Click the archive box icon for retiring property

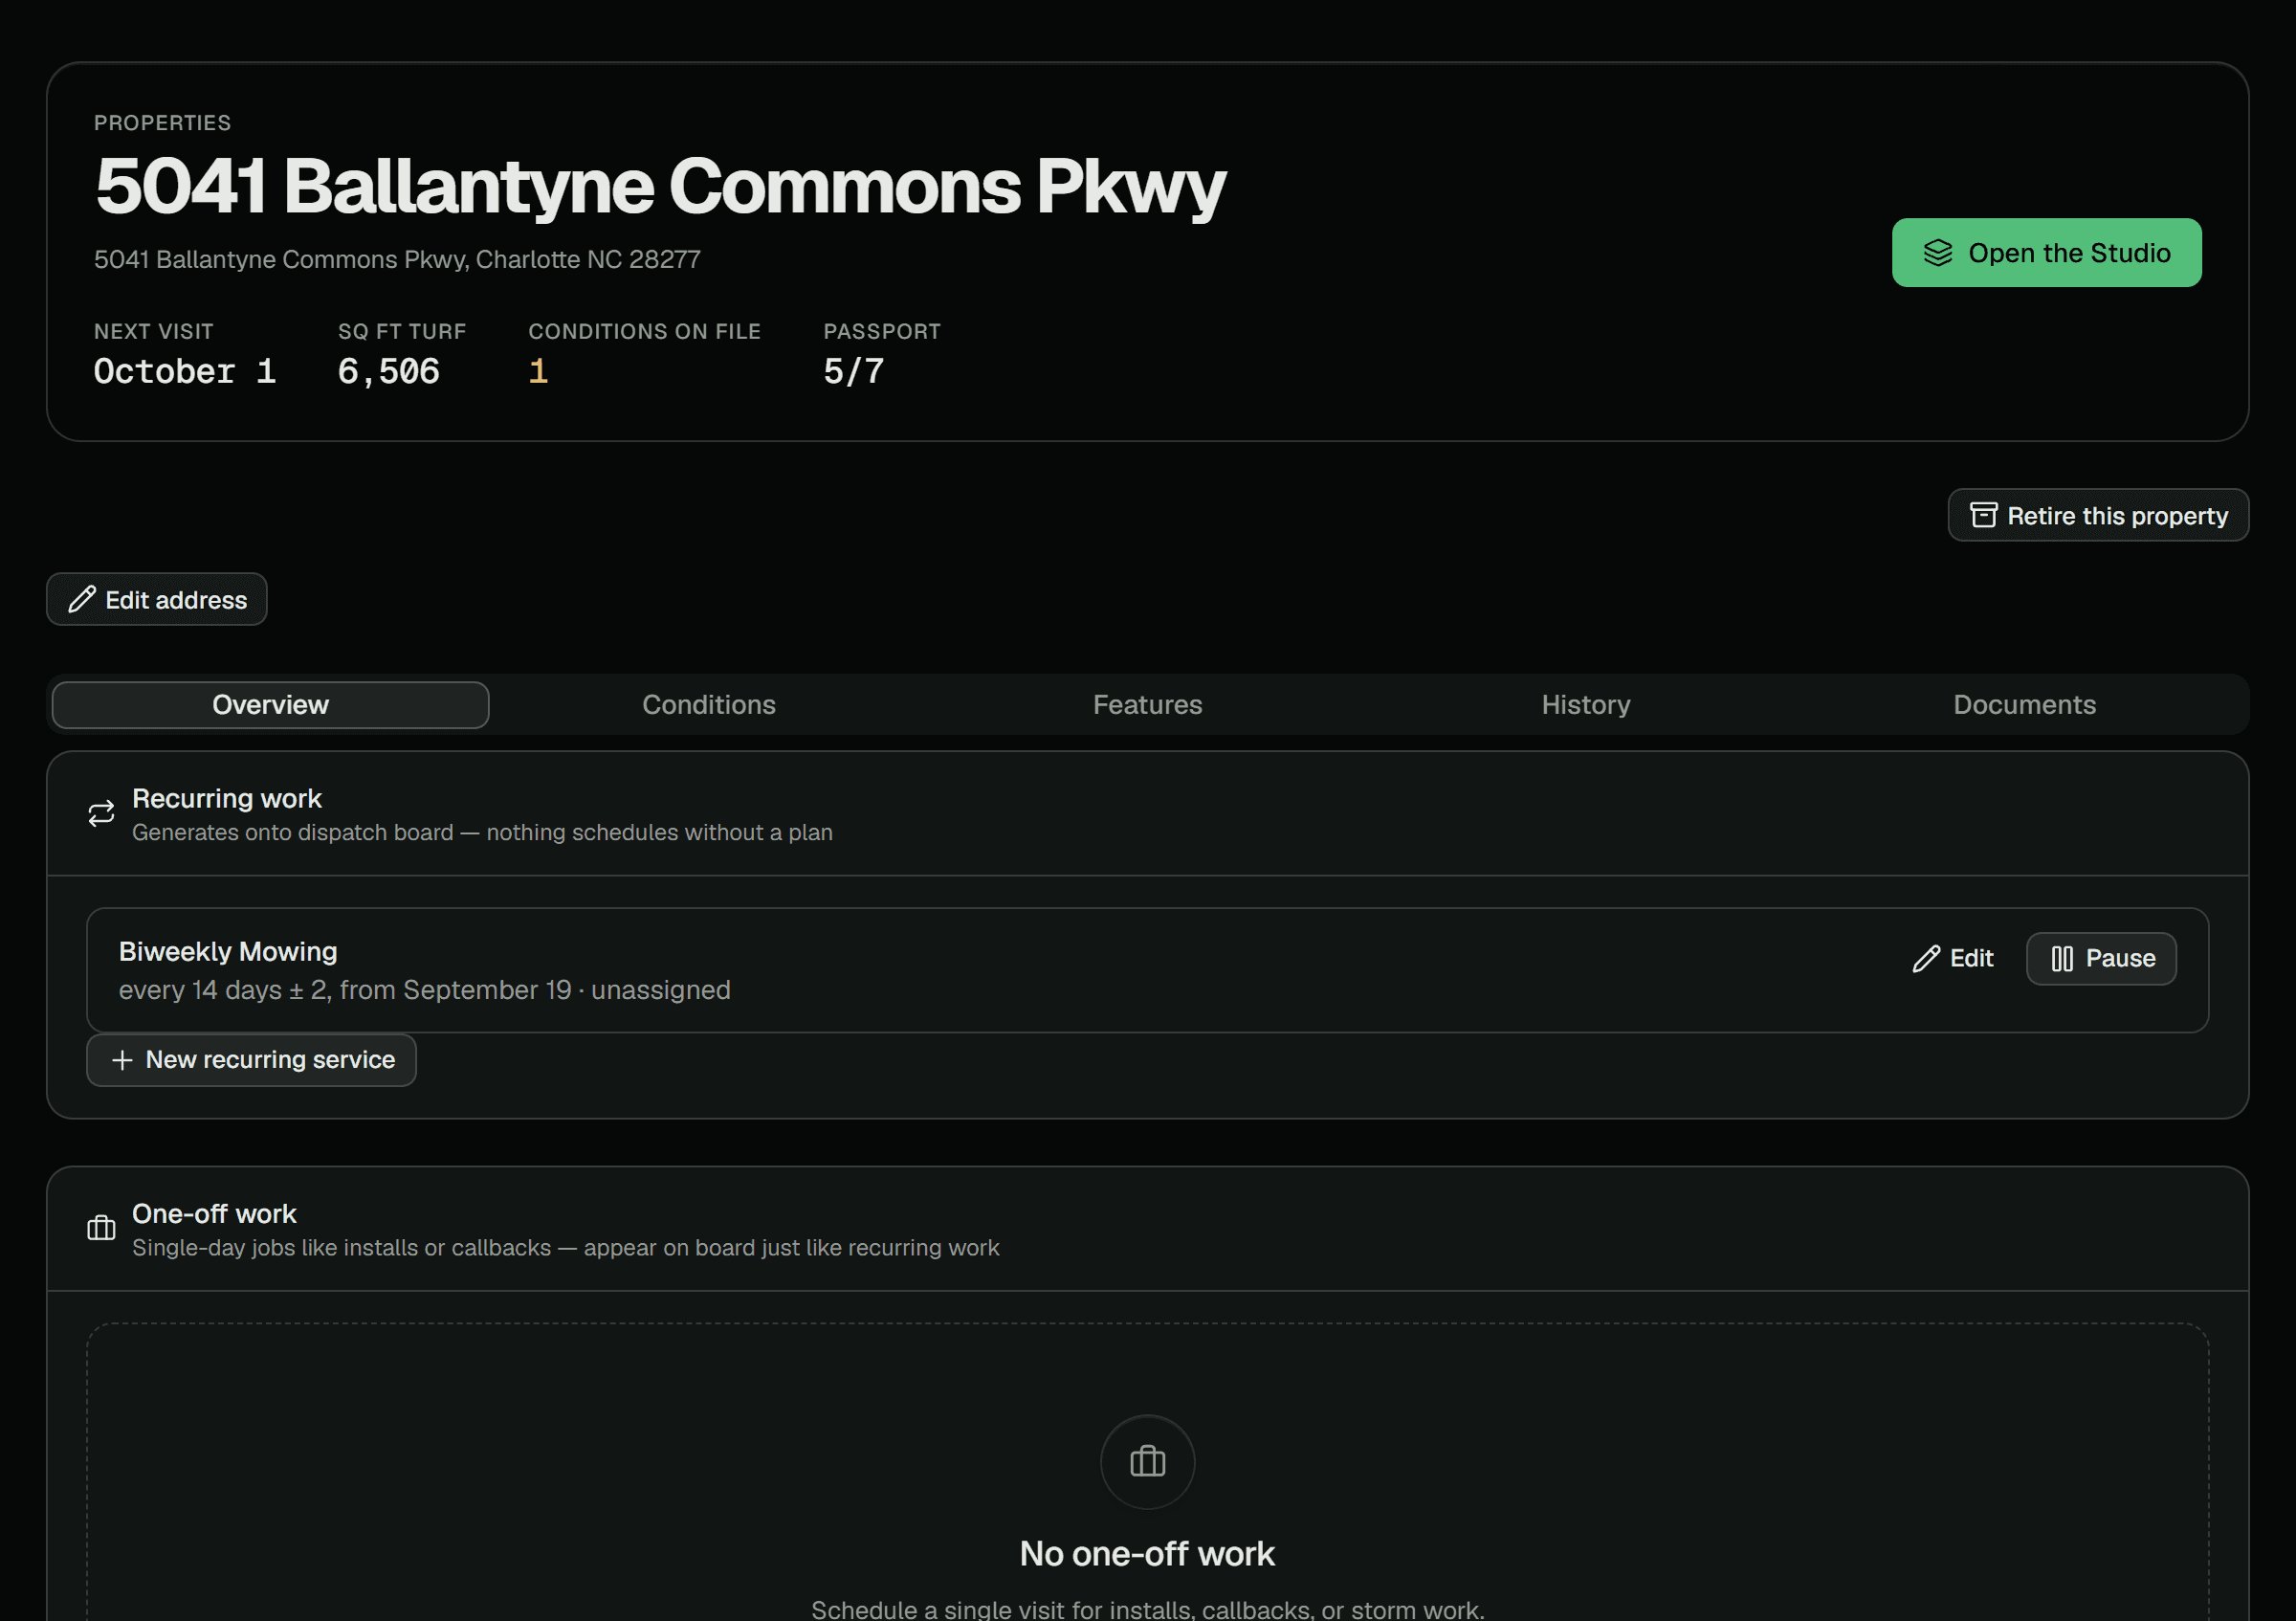click(1983, 515)
